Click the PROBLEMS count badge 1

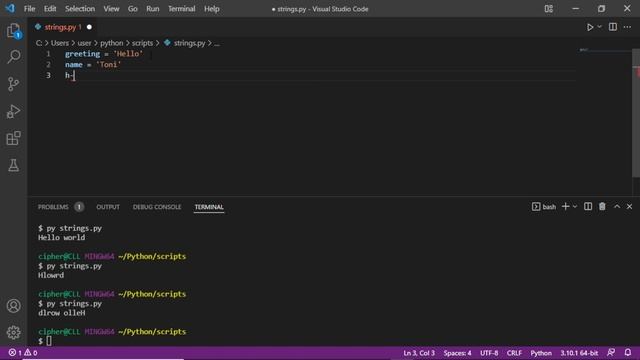pos(79,207)
